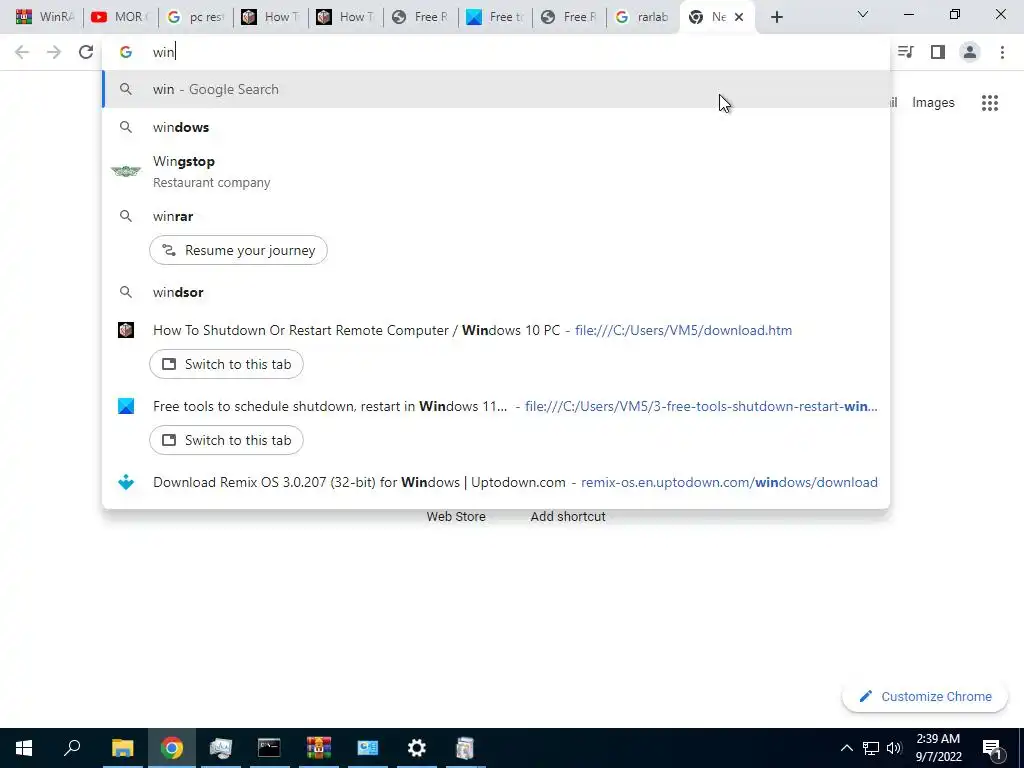1024x768 pixels.
Task: Open network status tray icon
Action: click(871, 748)
